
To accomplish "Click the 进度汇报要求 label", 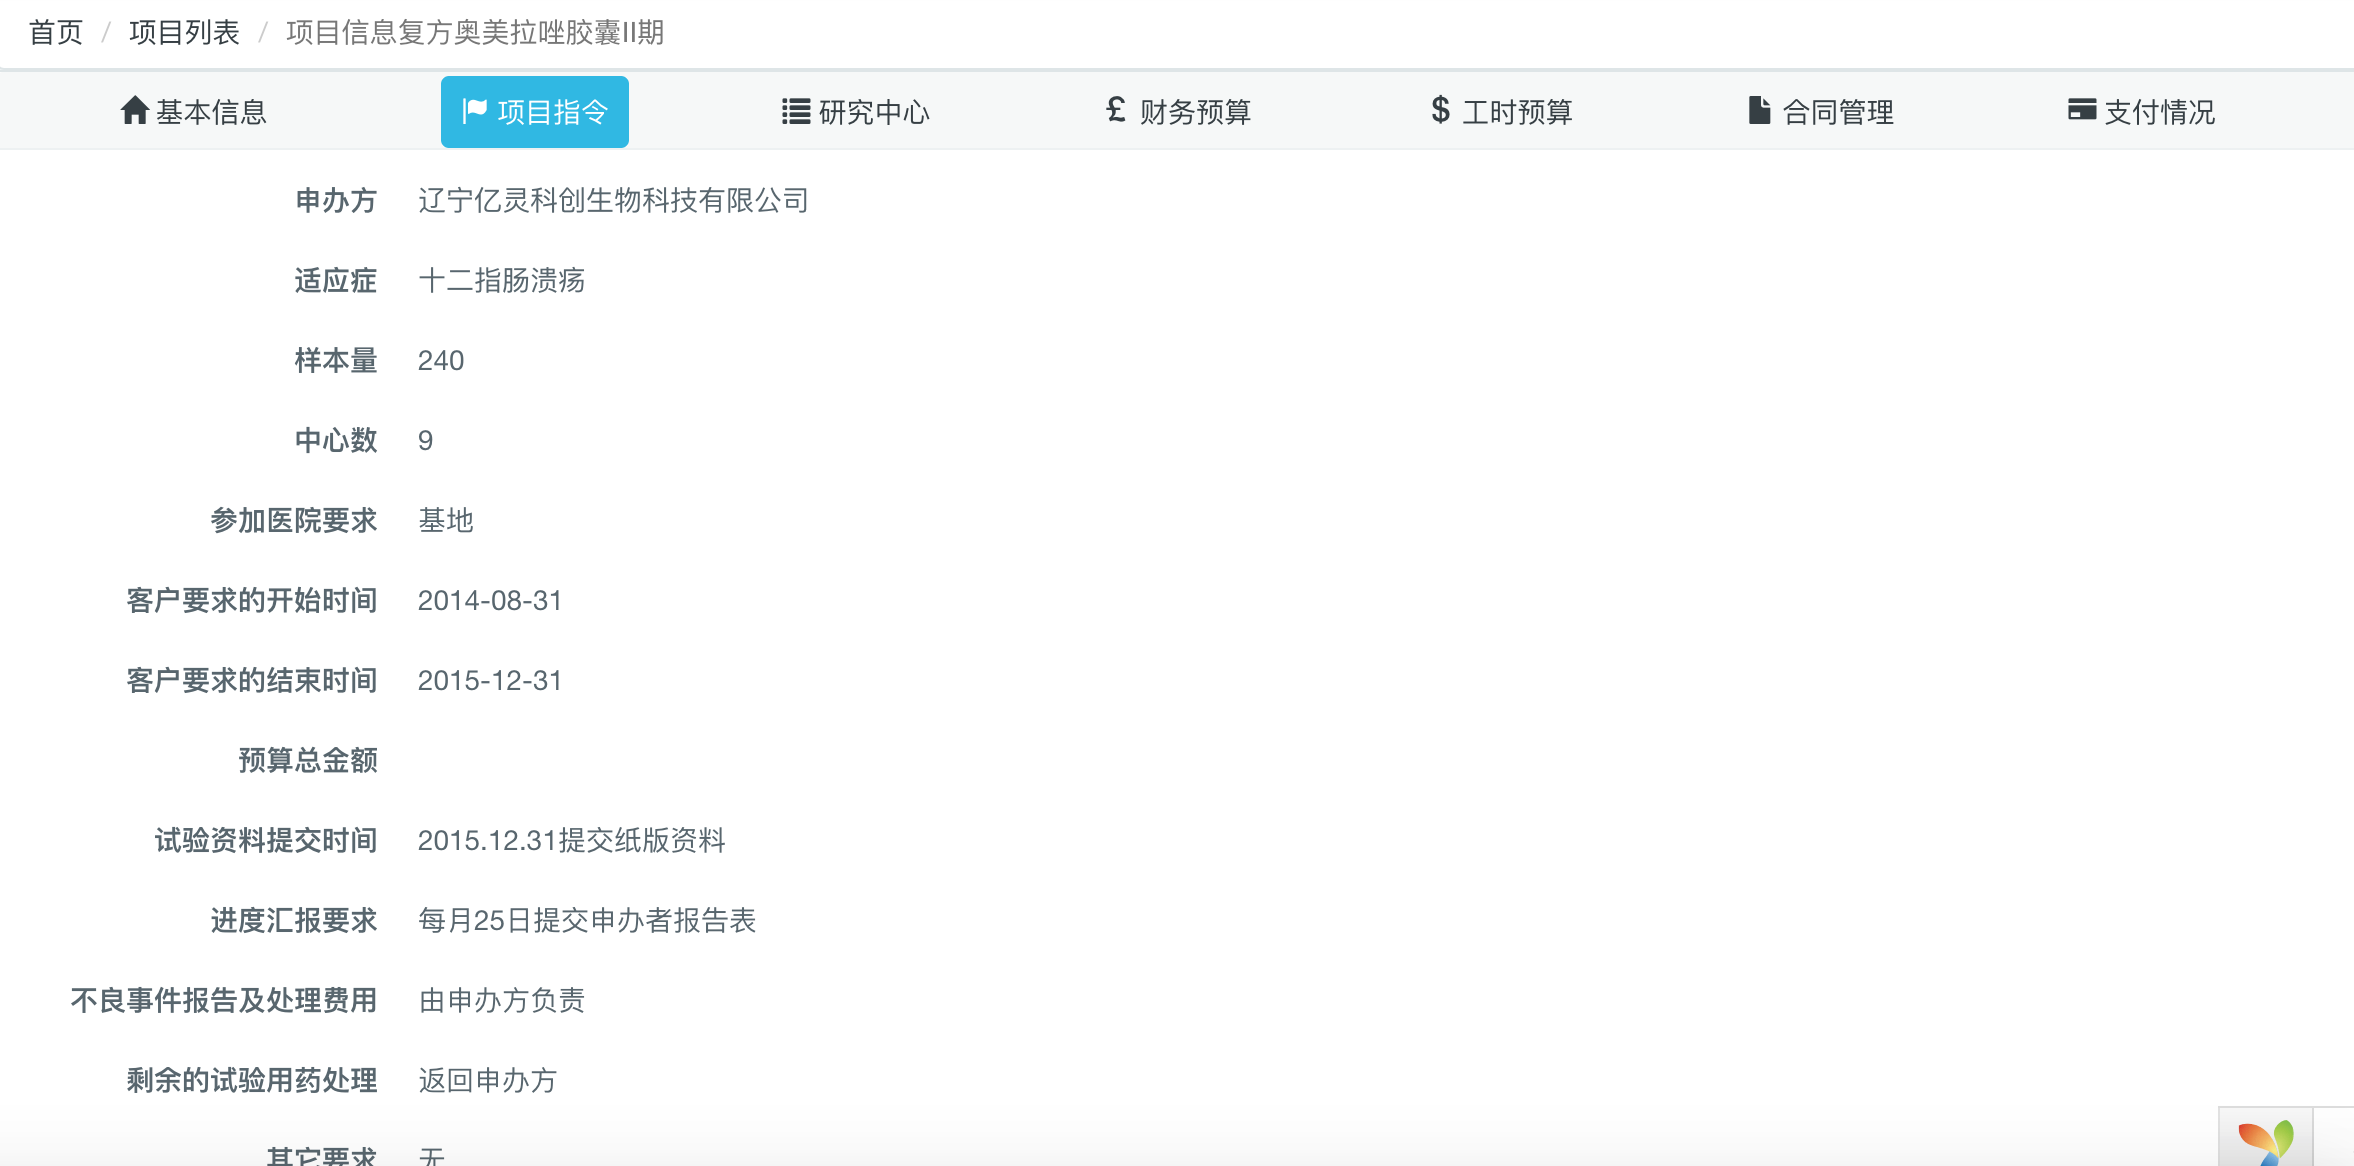I will (x=294, y=920).
